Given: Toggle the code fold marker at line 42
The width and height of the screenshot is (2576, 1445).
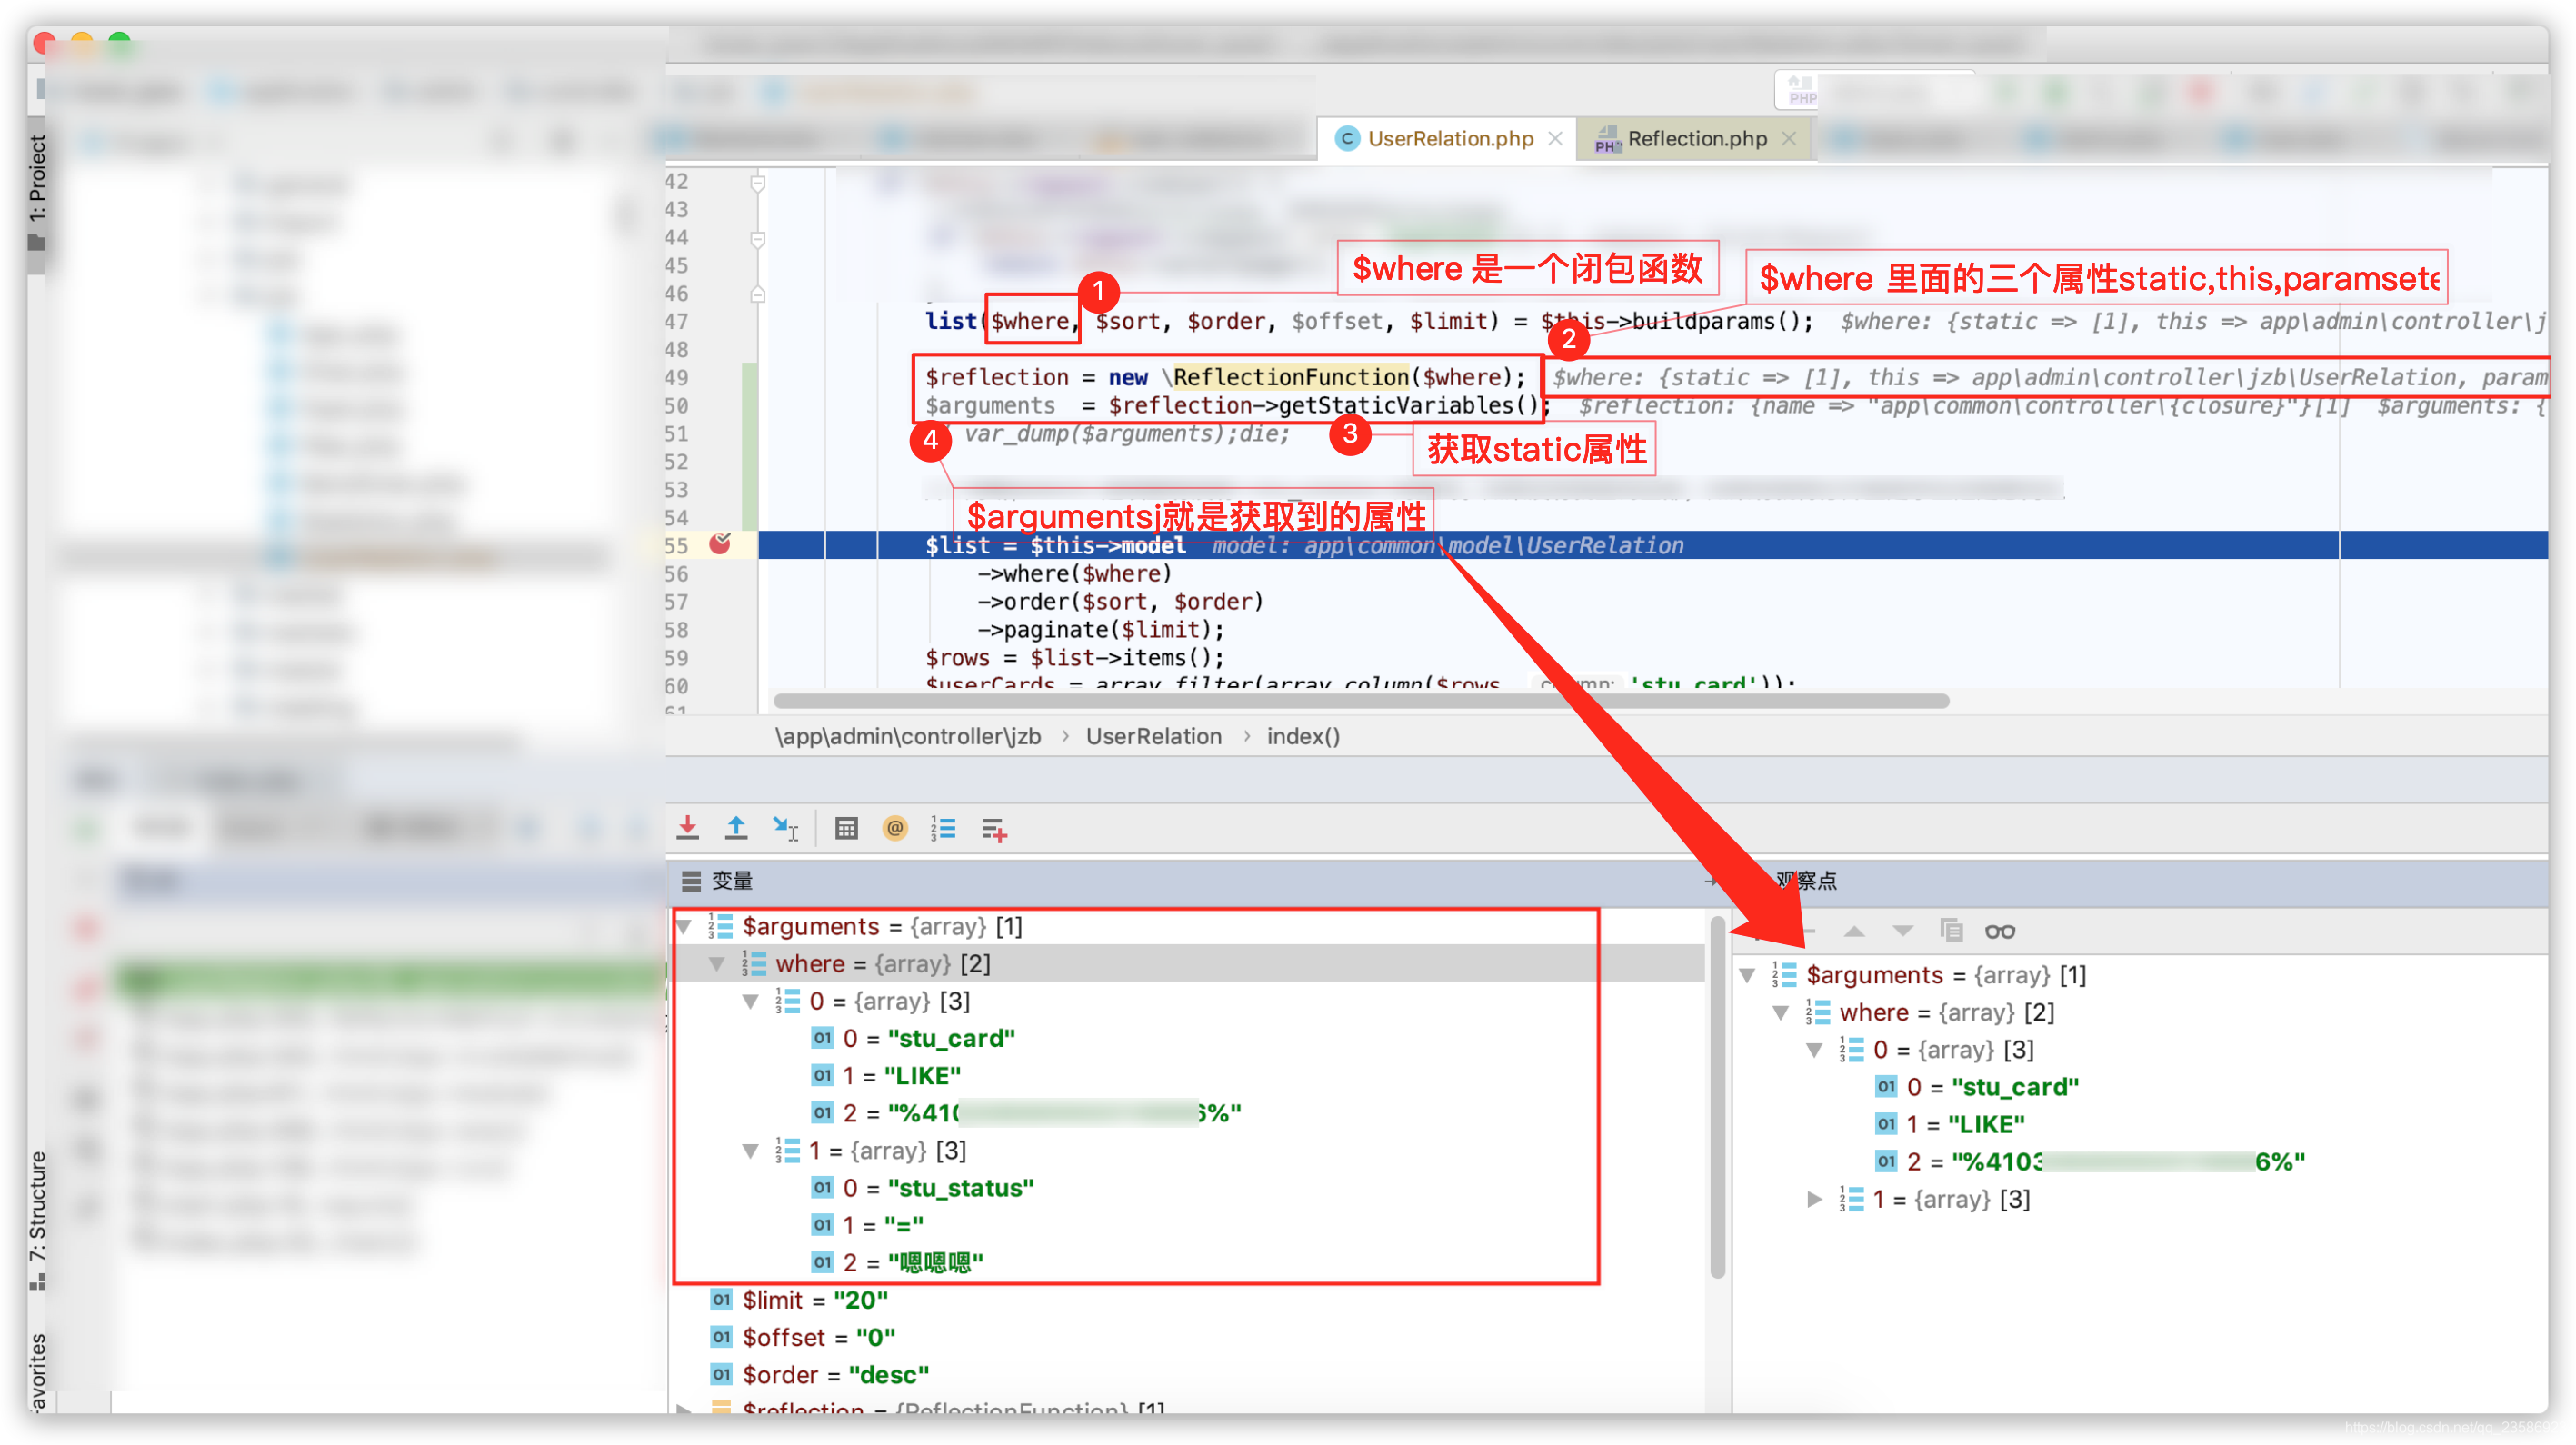Looking at the screenshot, I should pyautogui.click(x=758, y=182).
